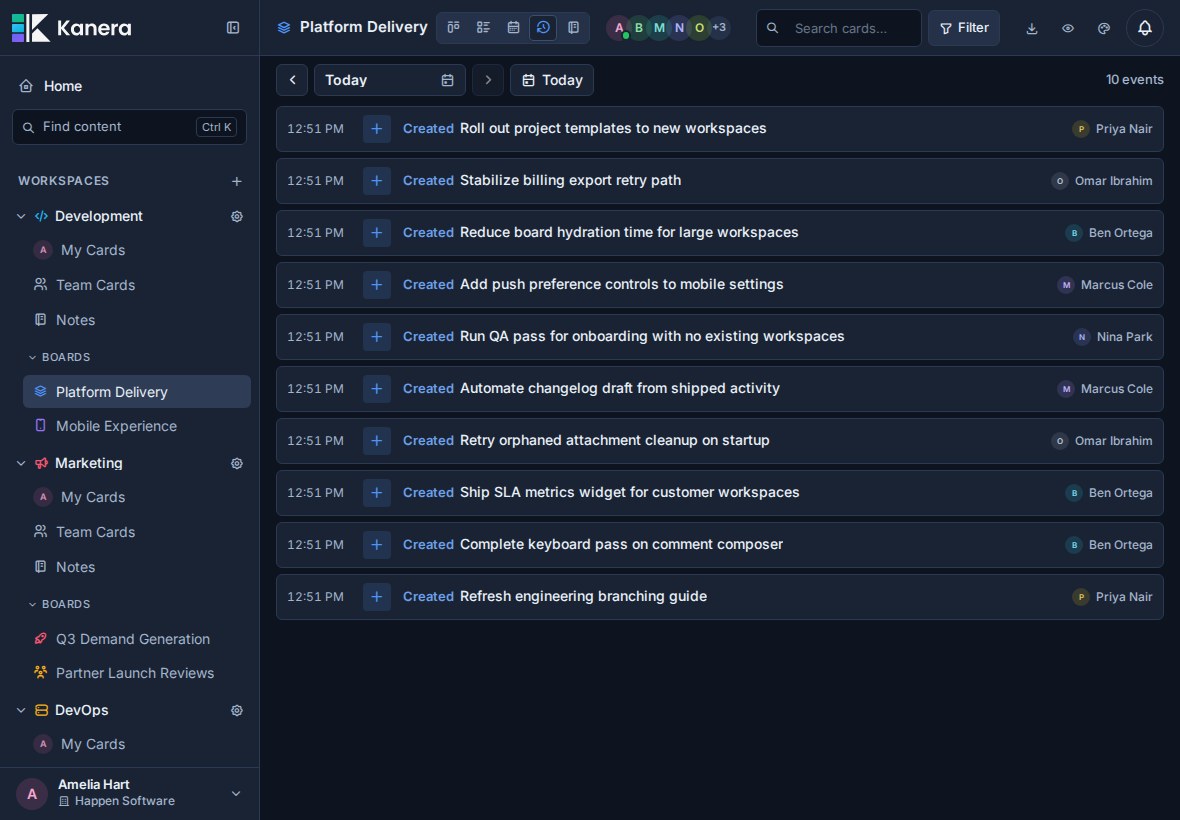
Task: Click plus icon on Complete keyboard pass event
Action: pyautogui.click(x=376, y=545)
